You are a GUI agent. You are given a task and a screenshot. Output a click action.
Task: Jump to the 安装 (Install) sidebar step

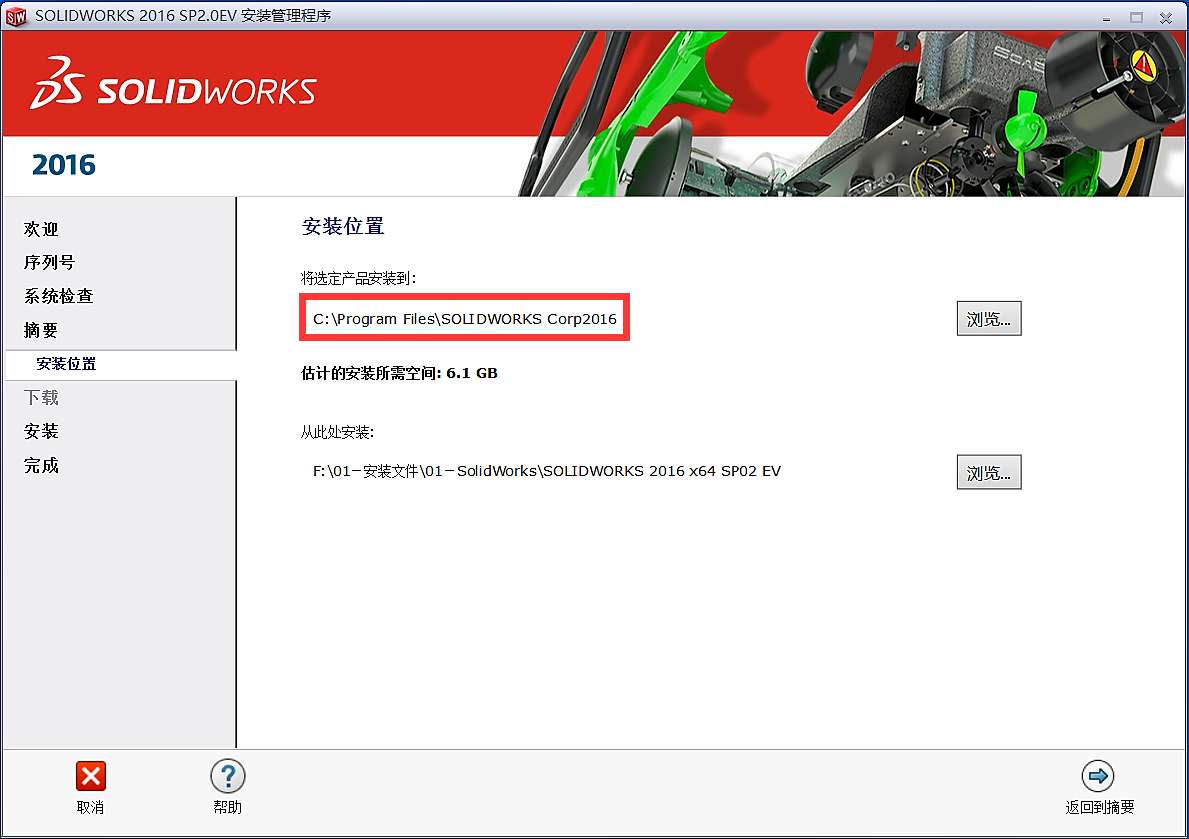[x=42, y=431]
